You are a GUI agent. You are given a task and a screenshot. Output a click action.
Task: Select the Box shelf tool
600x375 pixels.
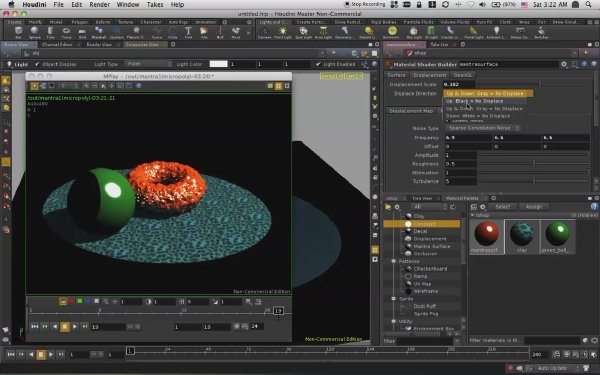[x=18, y=32]
